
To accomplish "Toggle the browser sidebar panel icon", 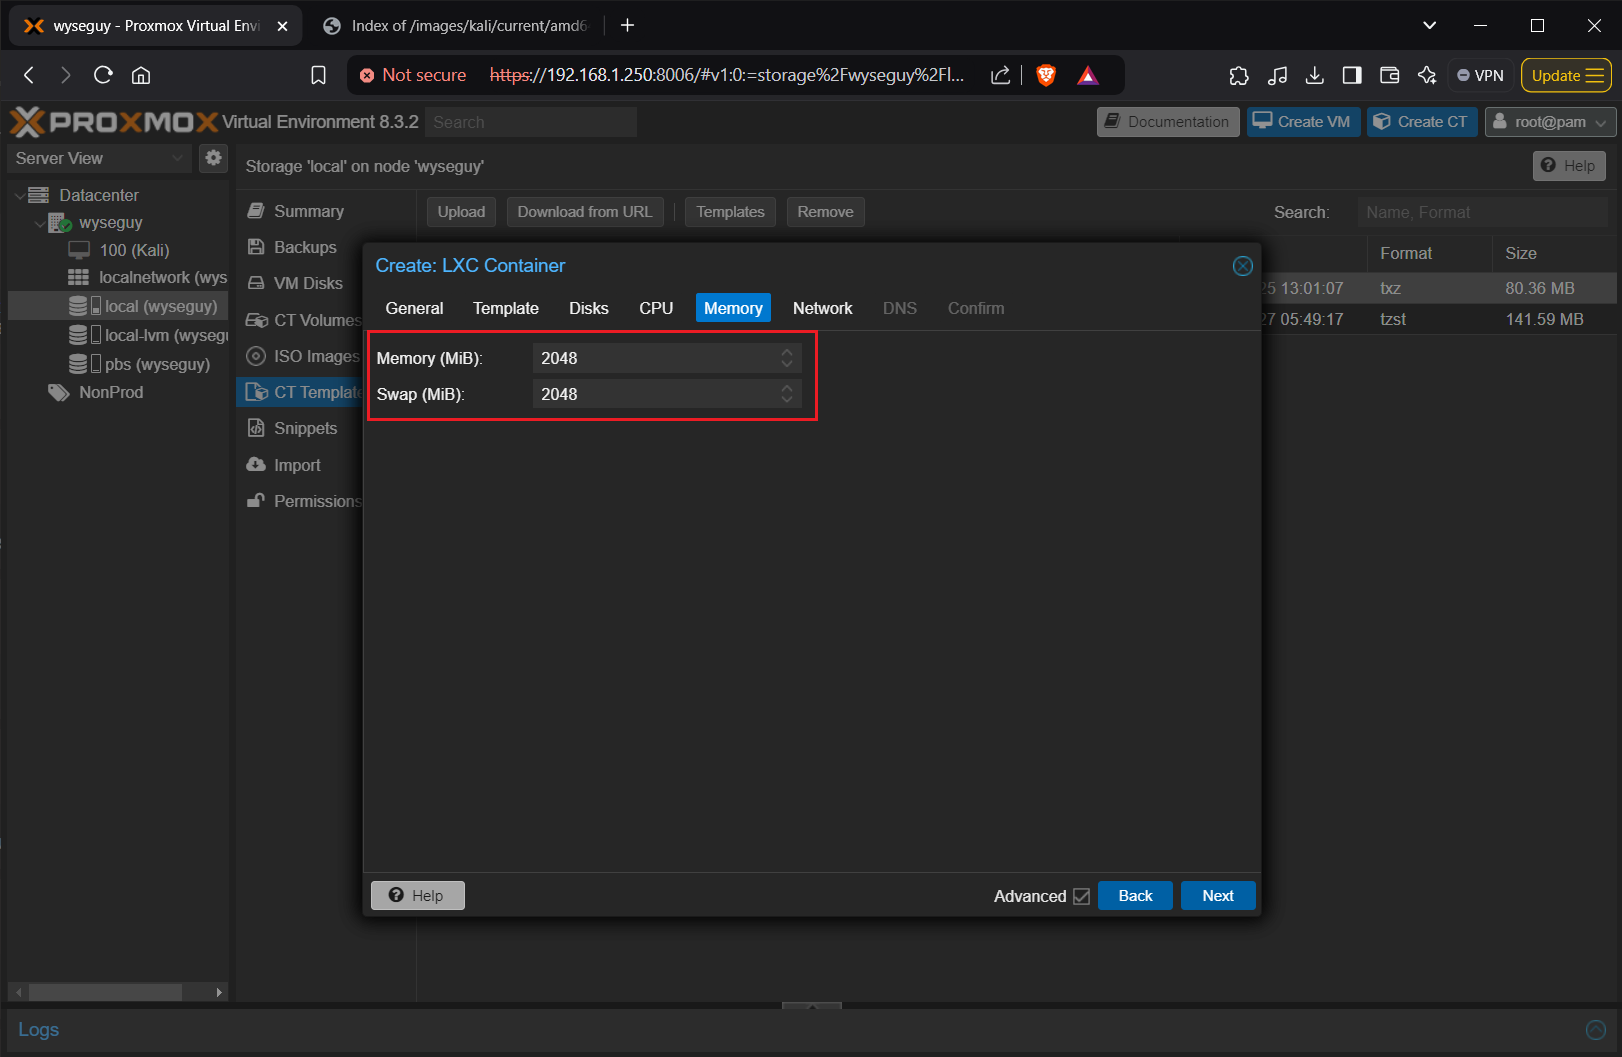I will [1352, 75].
